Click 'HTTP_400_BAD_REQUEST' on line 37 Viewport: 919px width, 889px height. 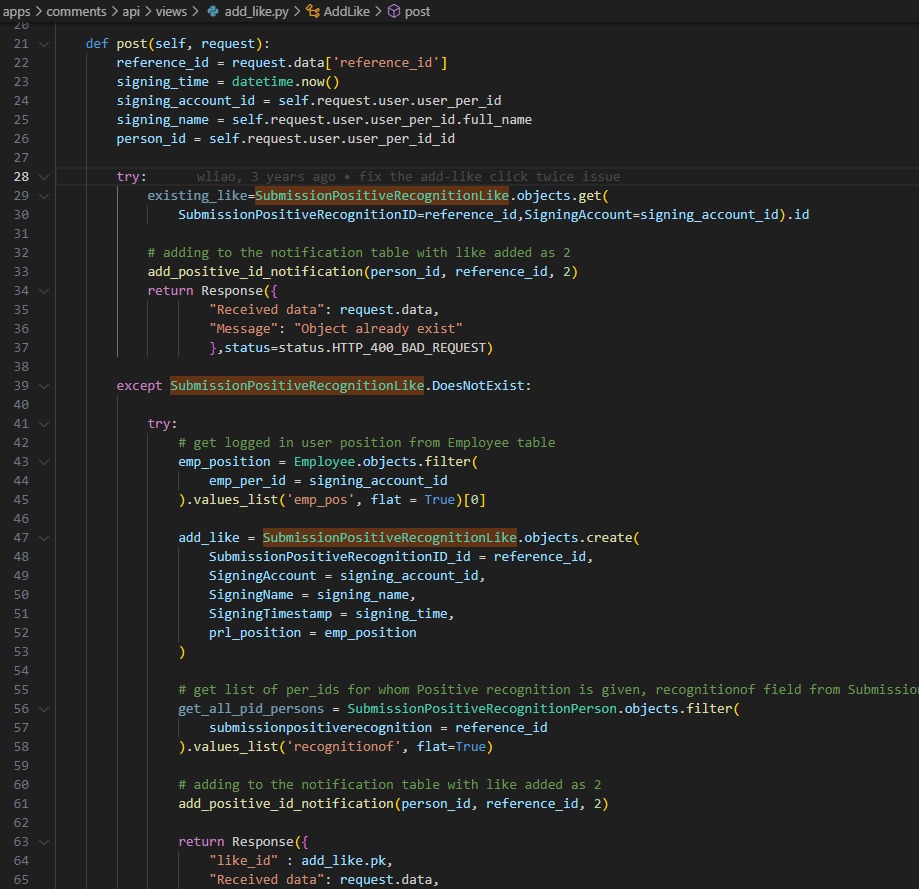pyautogui.click(x=409, y=348)
